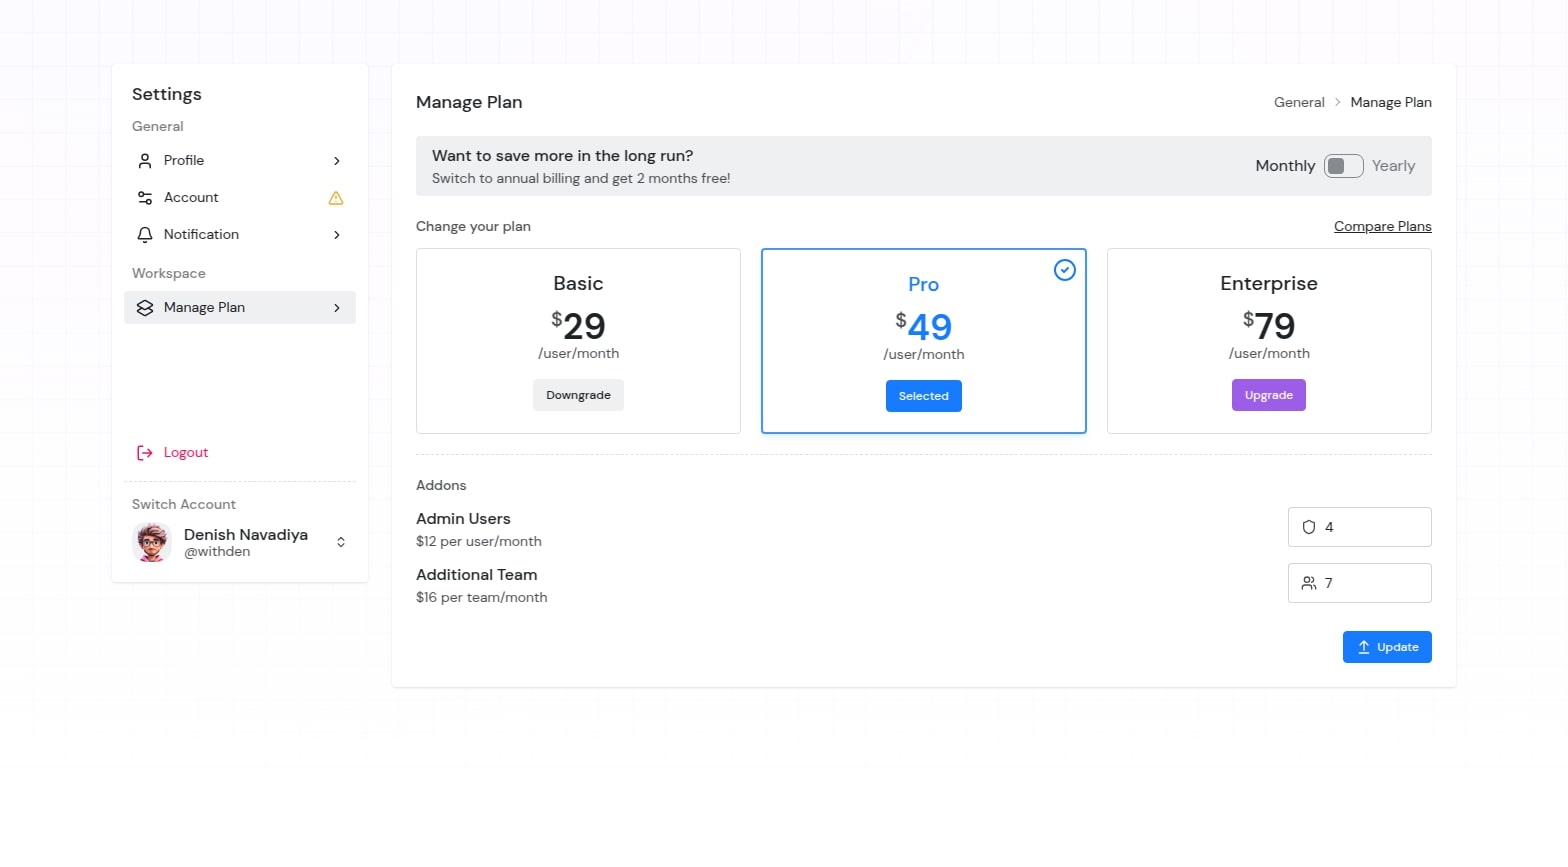The height and width of the screenshot is (867, 1568).
Task: Click the Pro plan selected checkmark
Action: tap(1065, 270)
